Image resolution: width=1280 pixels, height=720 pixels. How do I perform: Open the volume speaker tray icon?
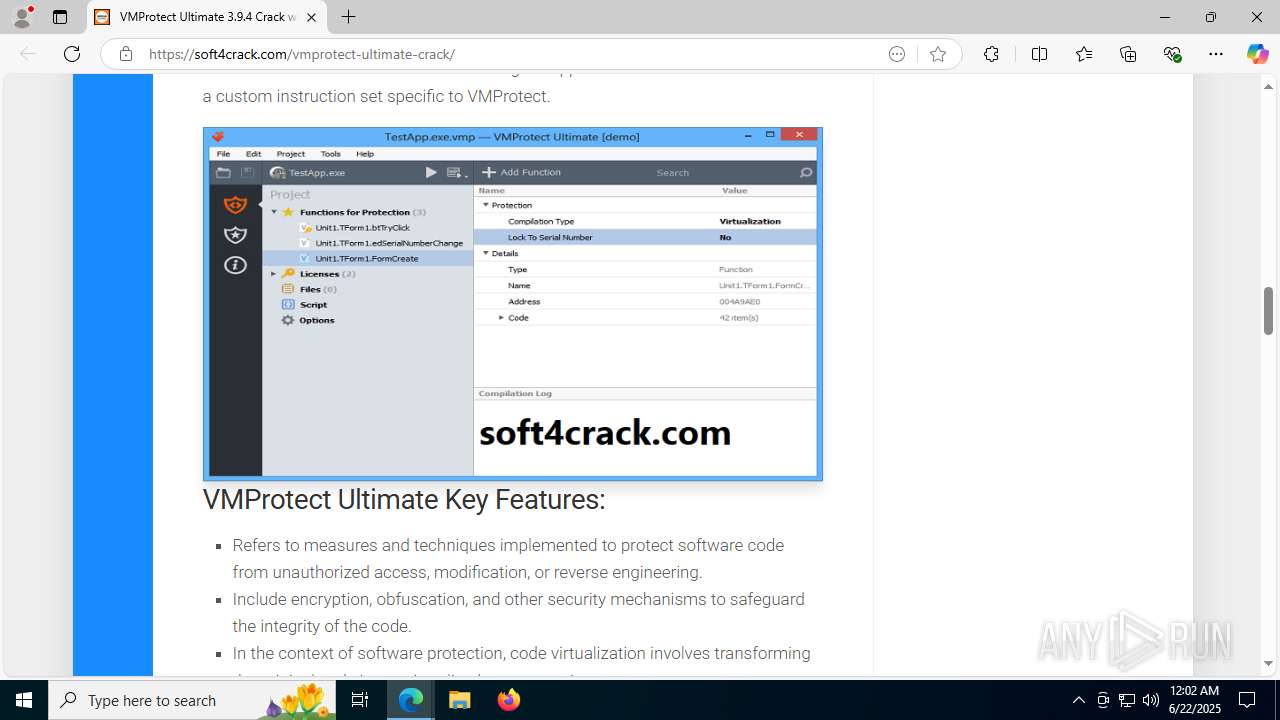1151,700
